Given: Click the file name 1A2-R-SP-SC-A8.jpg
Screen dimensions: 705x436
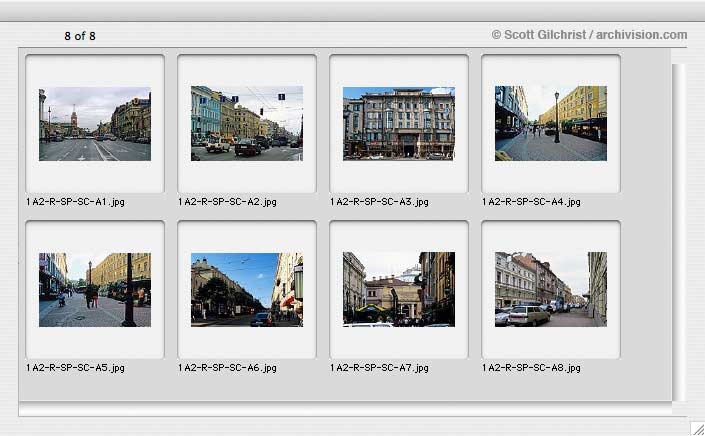Looking at the screenshot, I should tap(531, 368).
